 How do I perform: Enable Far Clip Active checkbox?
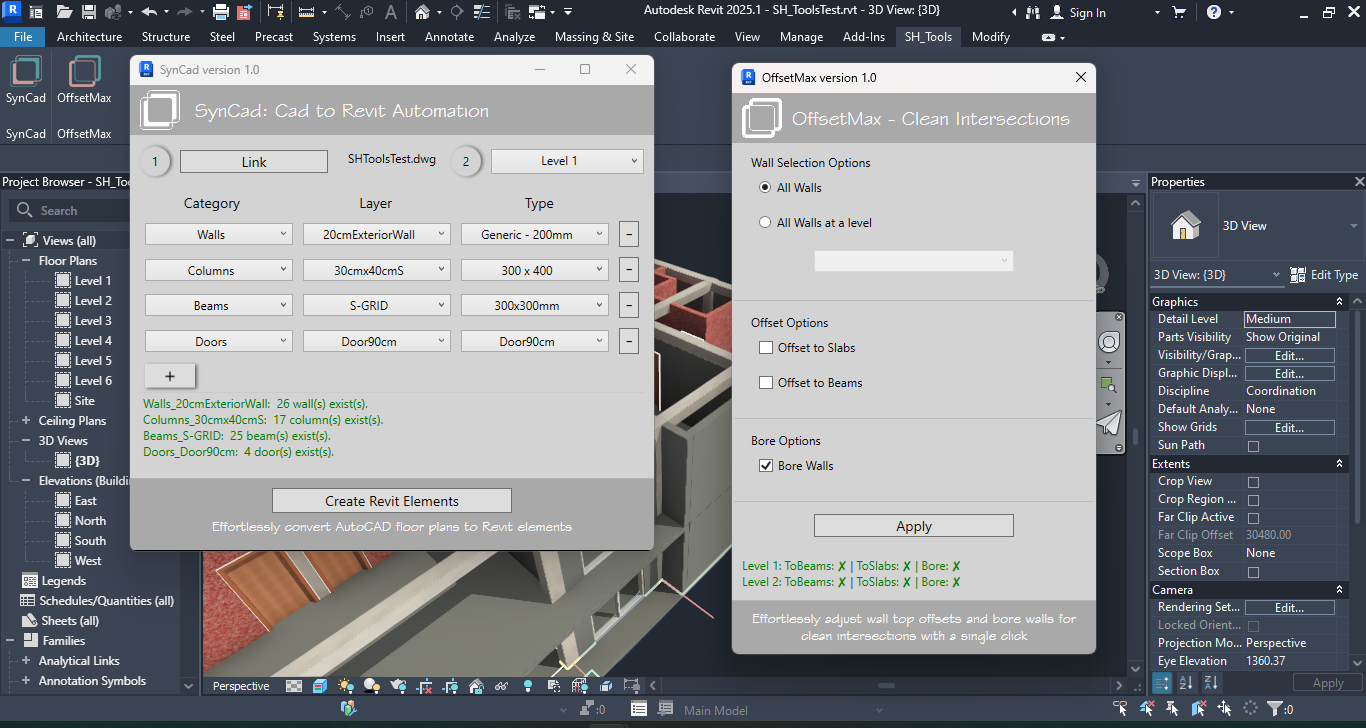(1253, 518)
